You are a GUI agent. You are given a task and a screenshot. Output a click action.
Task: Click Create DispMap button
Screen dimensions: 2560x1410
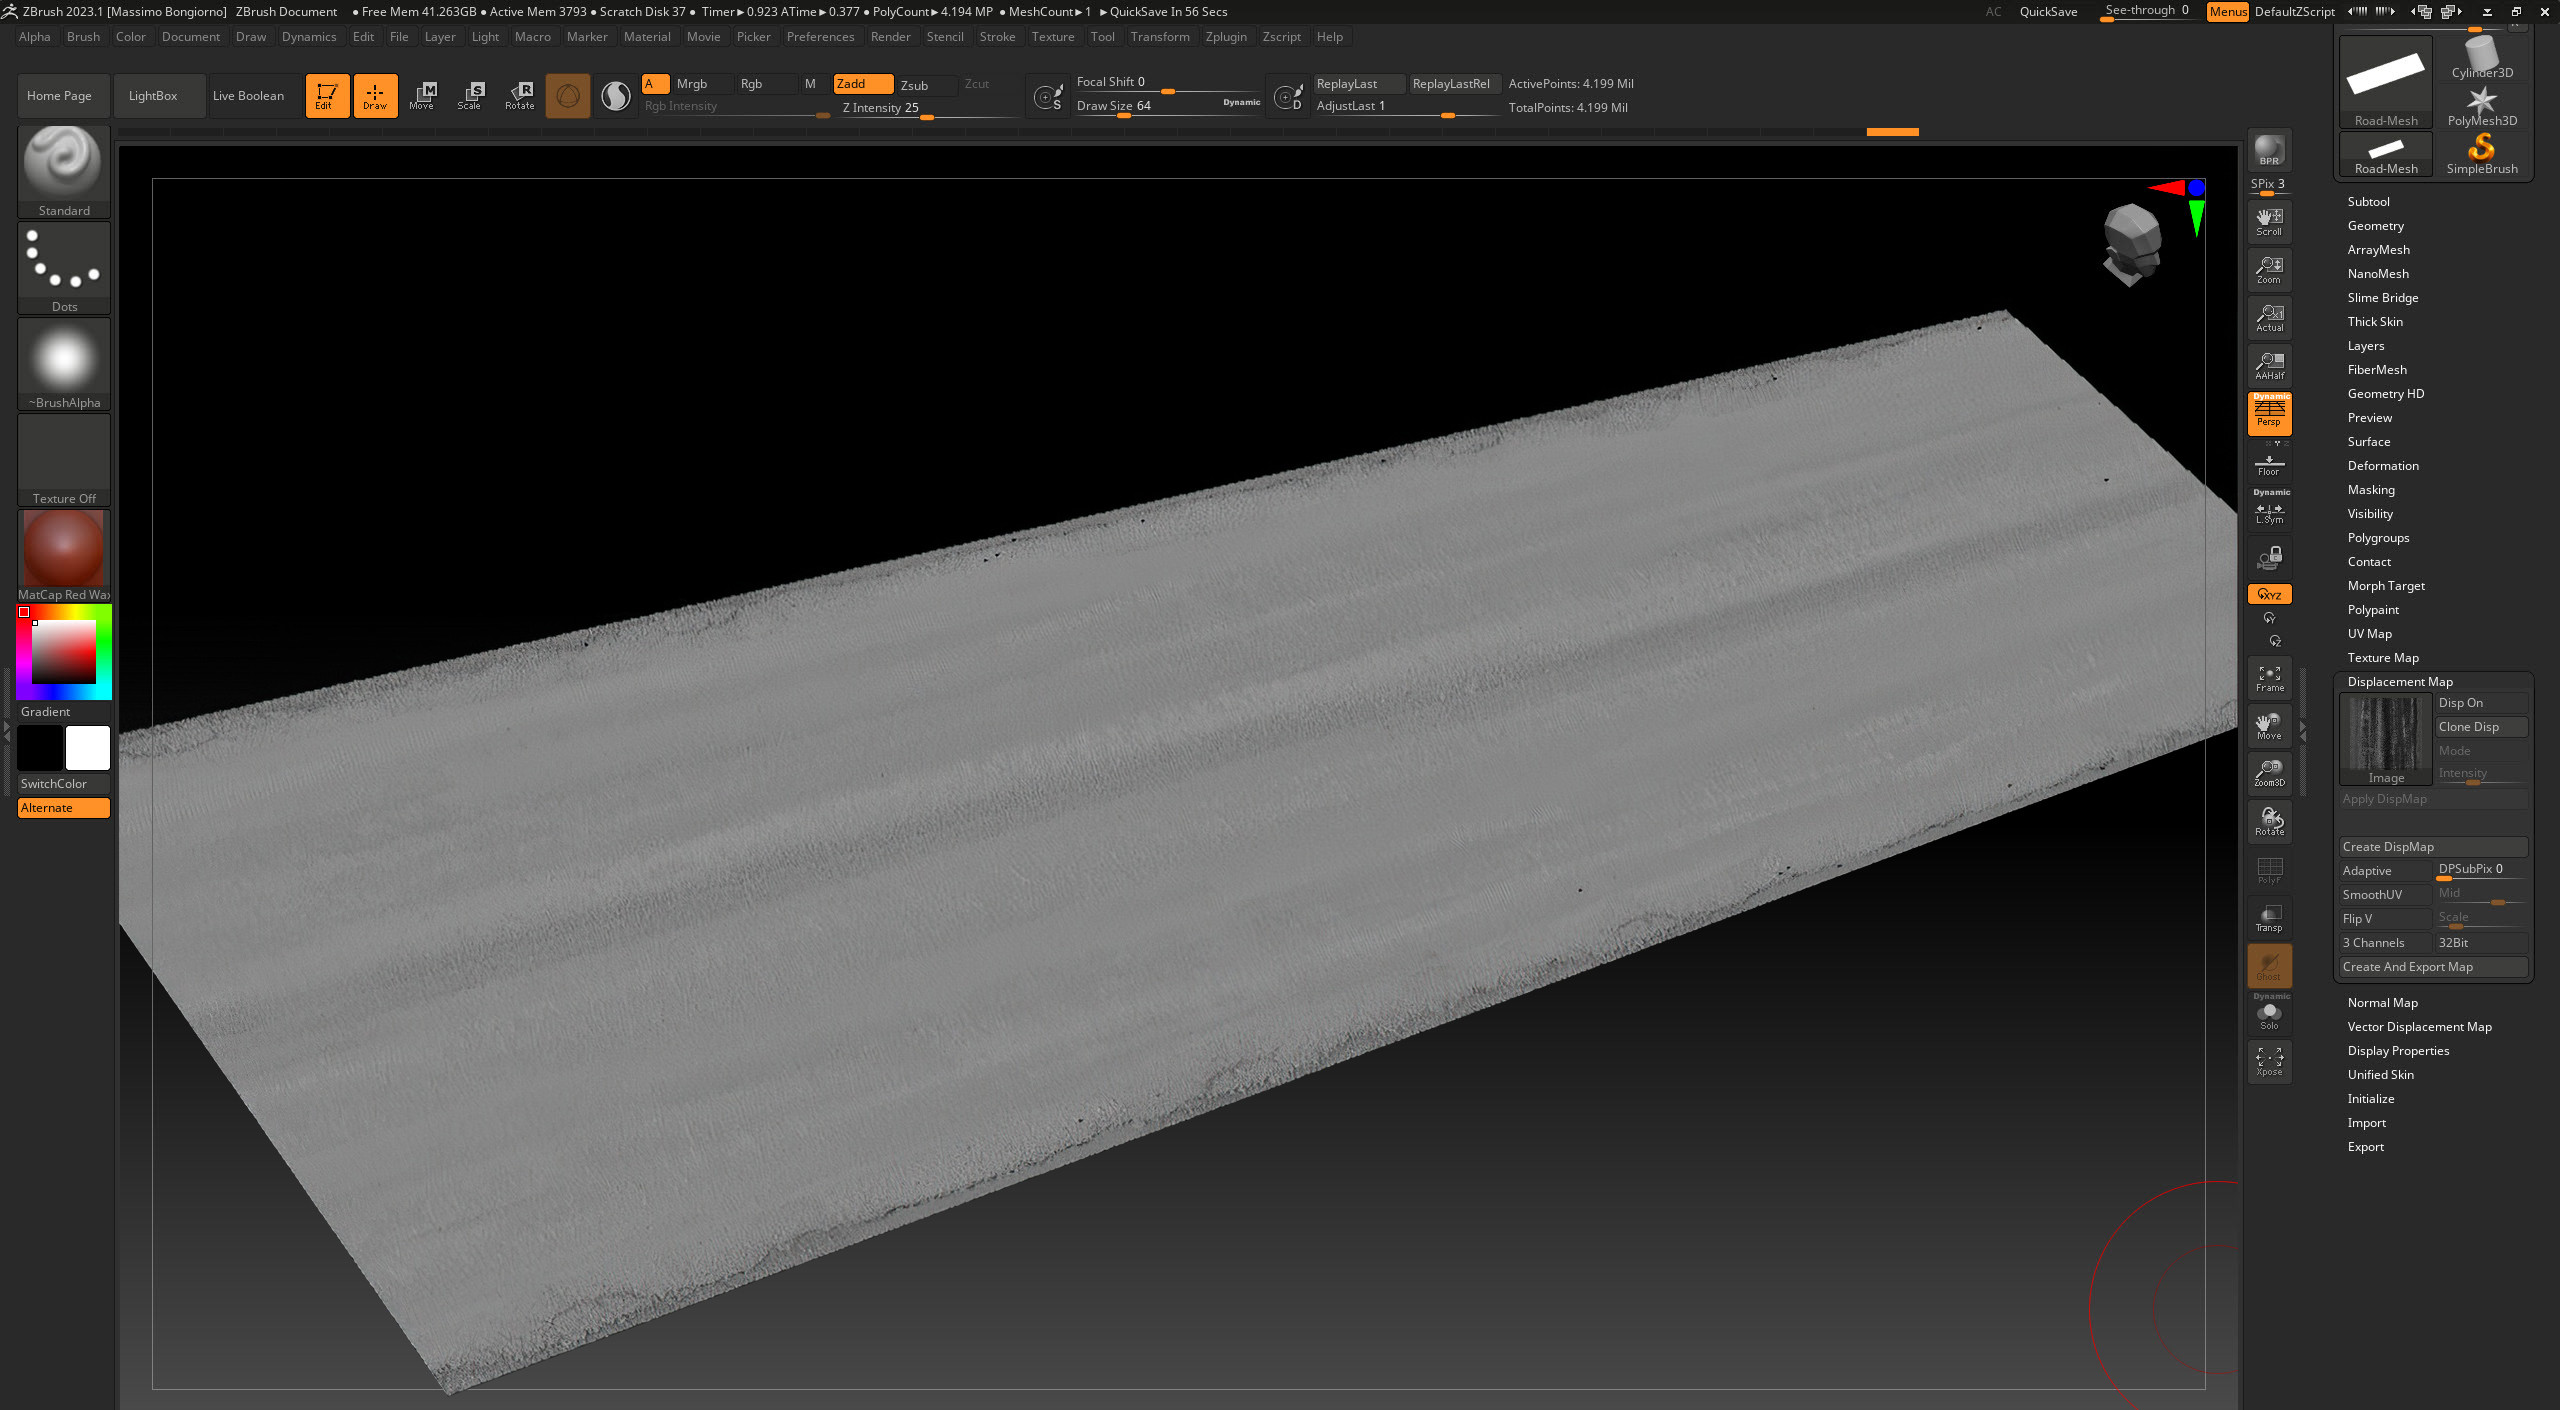[x=2433, y=847]
